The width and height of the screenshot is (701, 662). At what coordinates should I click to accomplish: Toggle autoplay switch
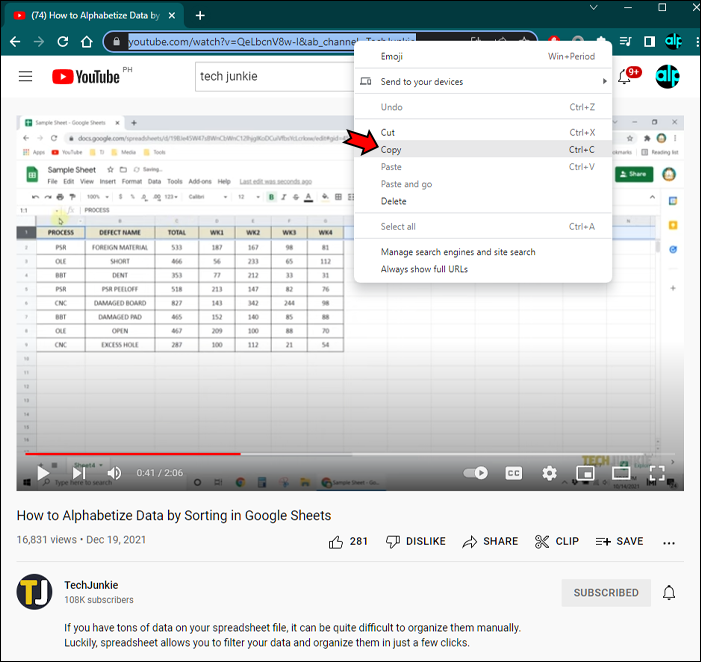click(476, 472)
